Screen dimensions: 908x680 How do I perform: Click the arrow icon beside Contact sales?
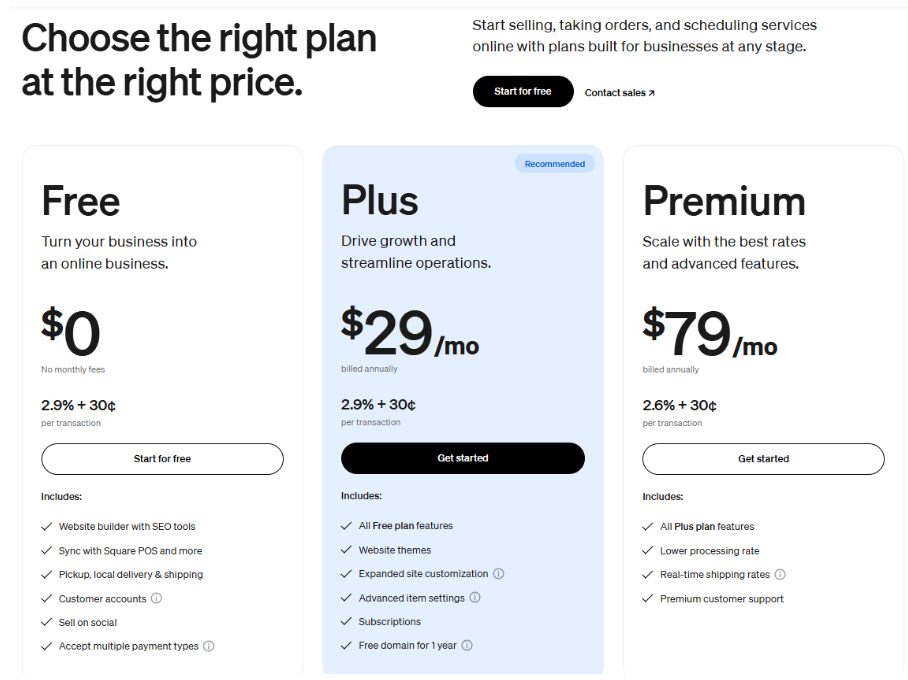point(652,93)
